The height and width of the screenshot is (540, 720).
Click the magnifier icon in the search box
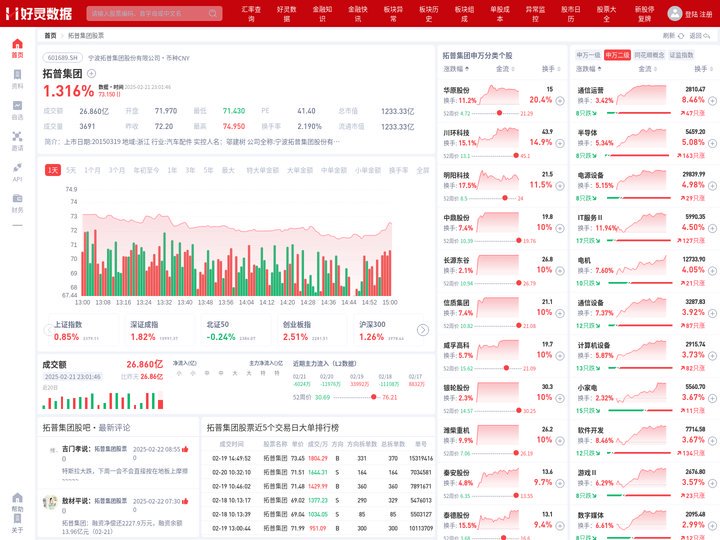(213, 13)
